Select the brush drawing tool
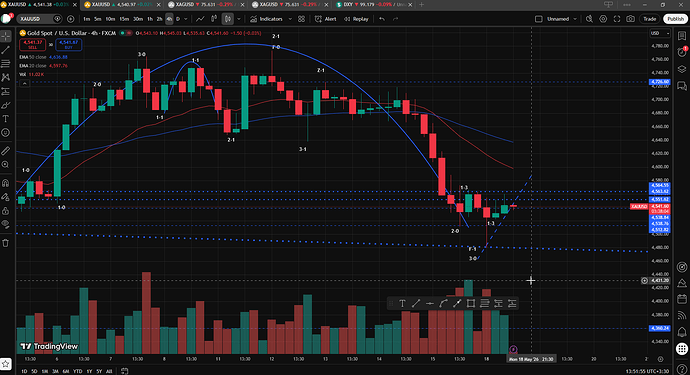Image resolution: width=690 pixels, height=375 pixels. coord(6,105)
